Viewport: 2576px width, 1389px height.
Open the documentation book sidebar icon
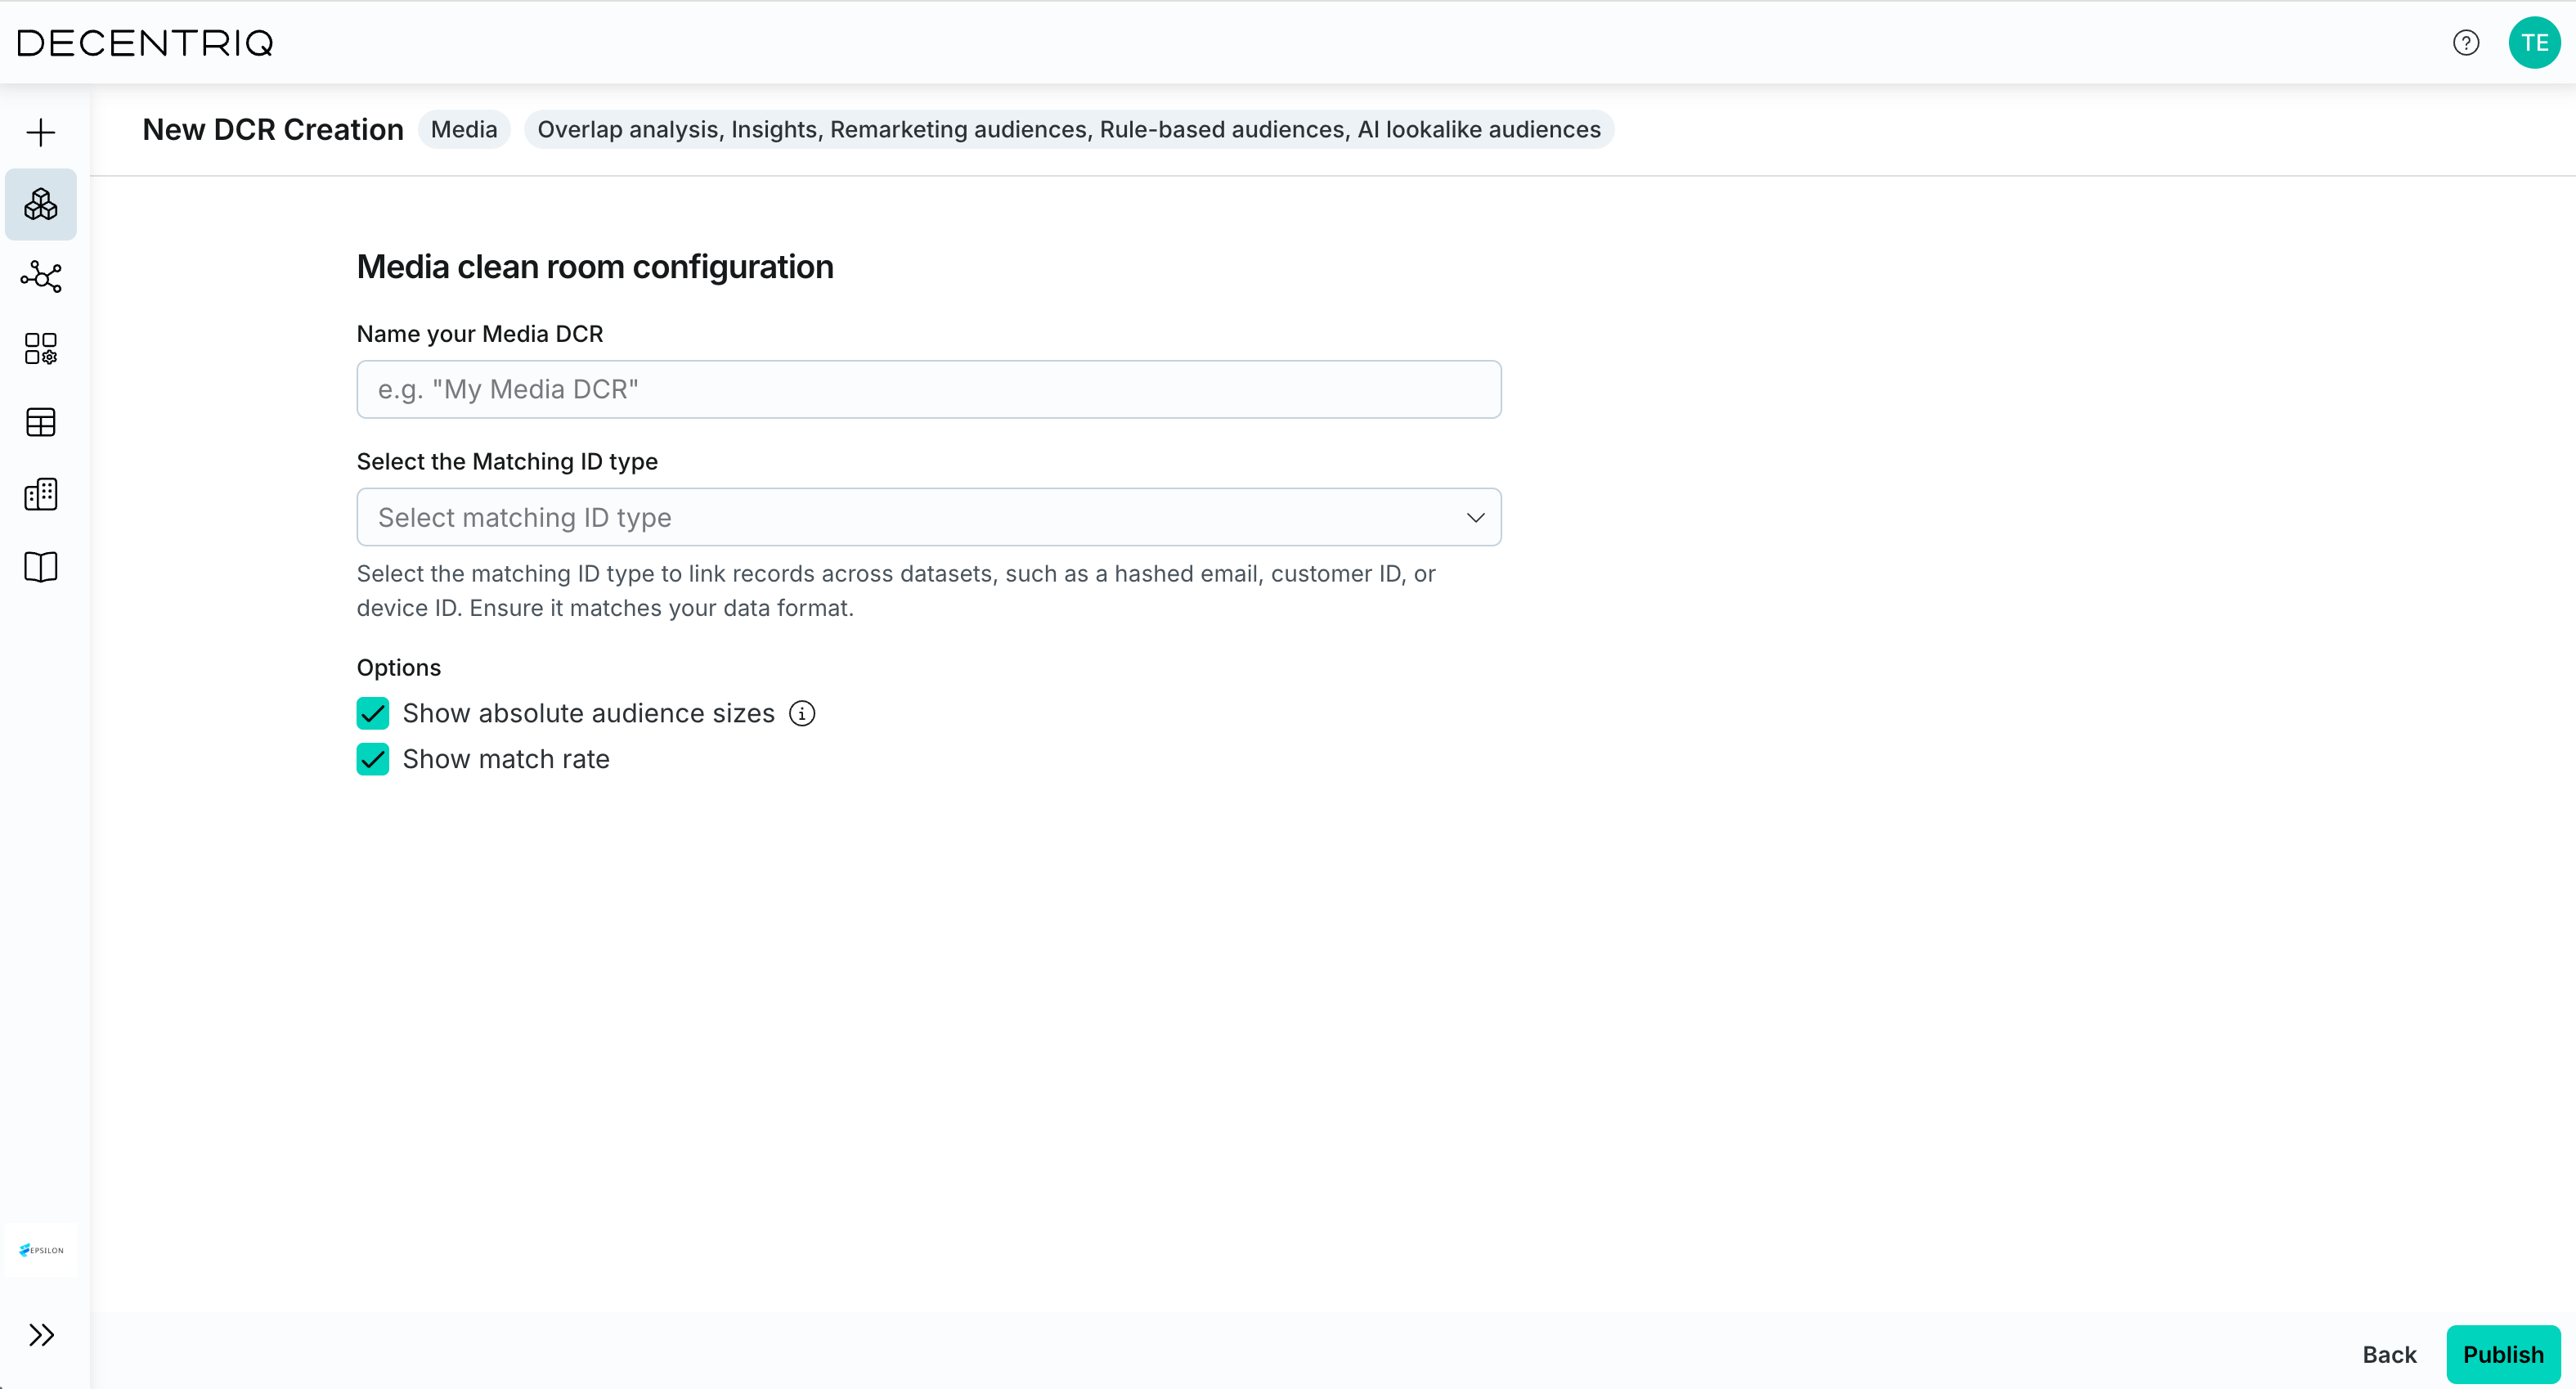coord(41,567)
